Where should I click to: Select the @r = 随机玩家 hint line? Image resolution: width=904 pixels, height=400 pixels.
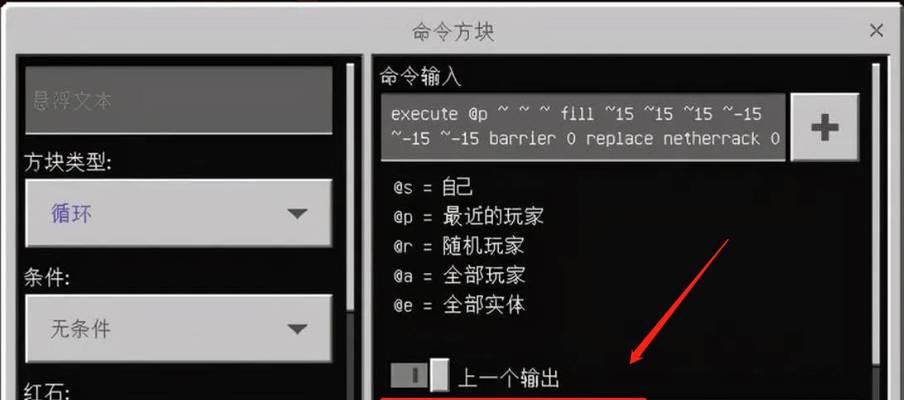459,246
